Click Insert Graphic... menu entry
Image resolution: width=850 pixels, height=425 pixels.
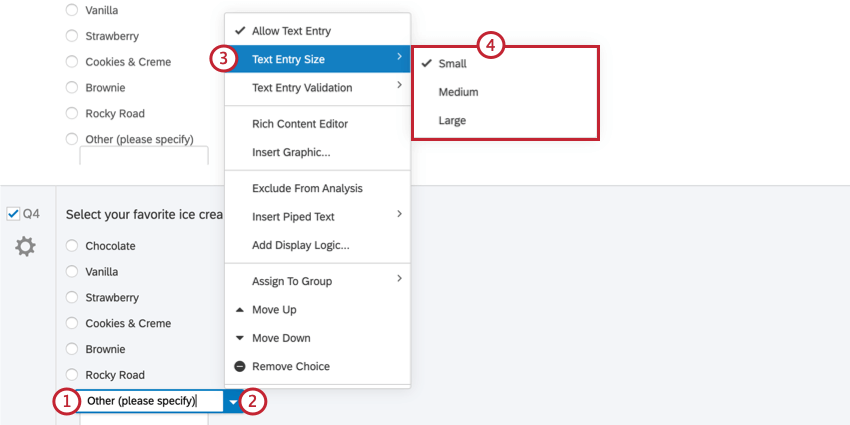pos(318,152)
